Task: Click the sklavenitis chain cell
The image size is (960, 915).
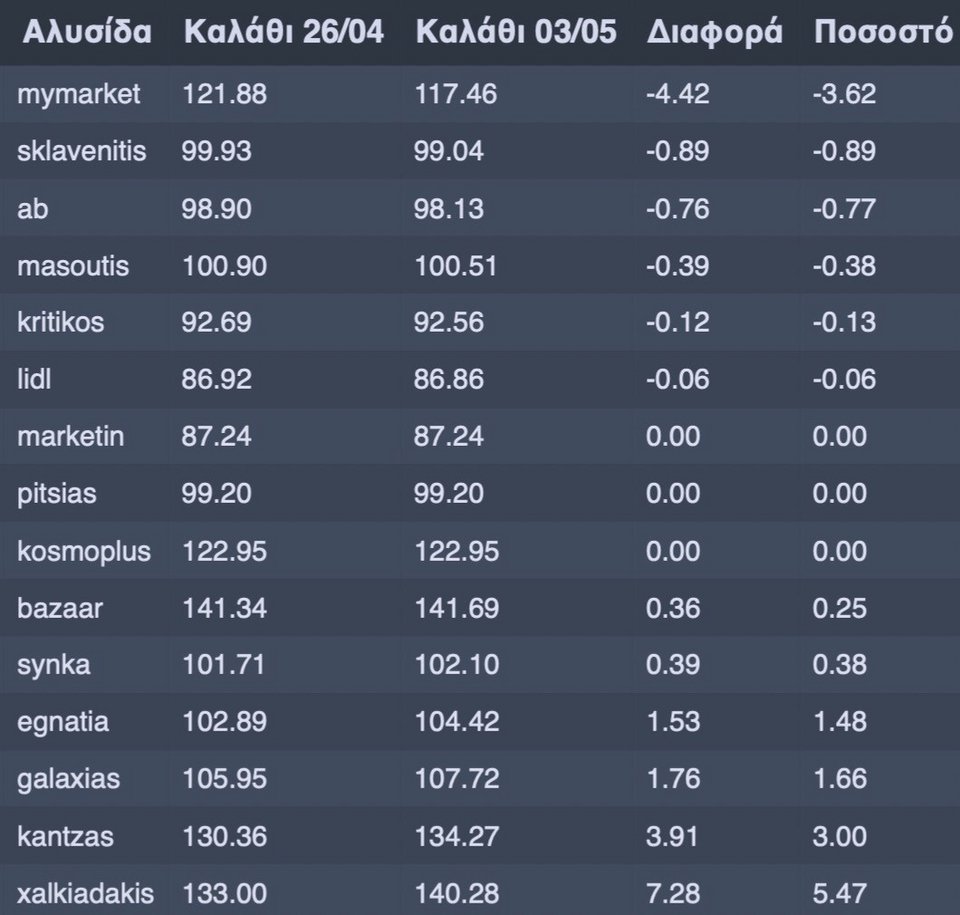Action: coord(81,151)
